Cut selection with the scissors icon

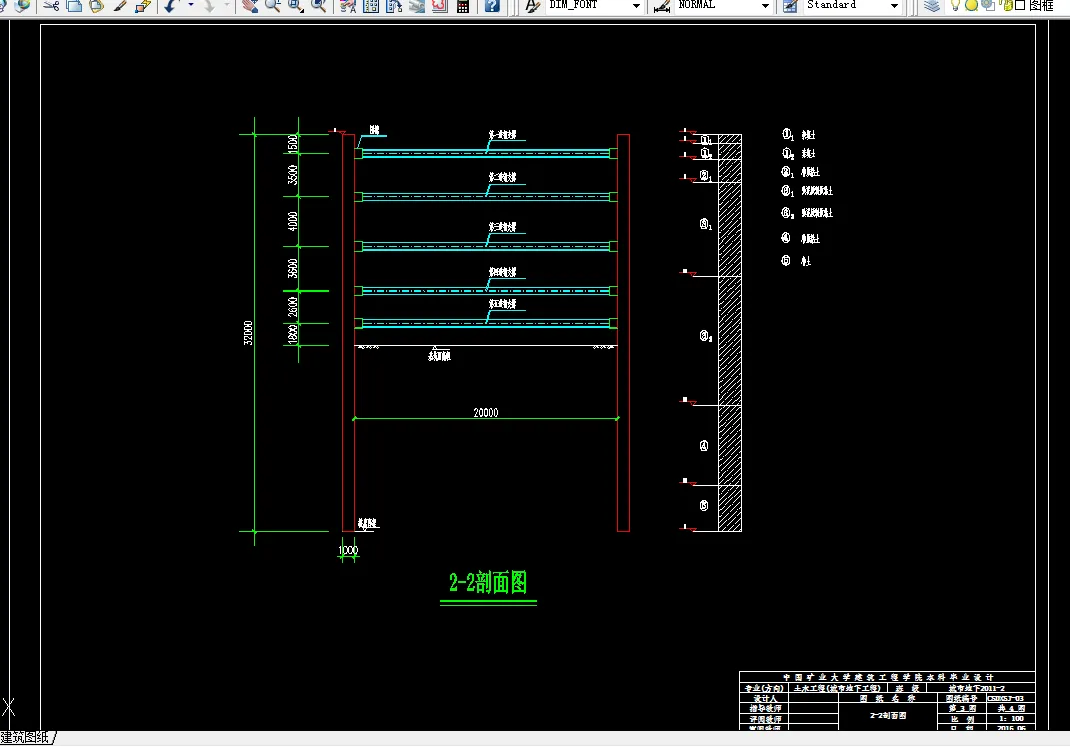pyautogui.click(x=51, y=5)
